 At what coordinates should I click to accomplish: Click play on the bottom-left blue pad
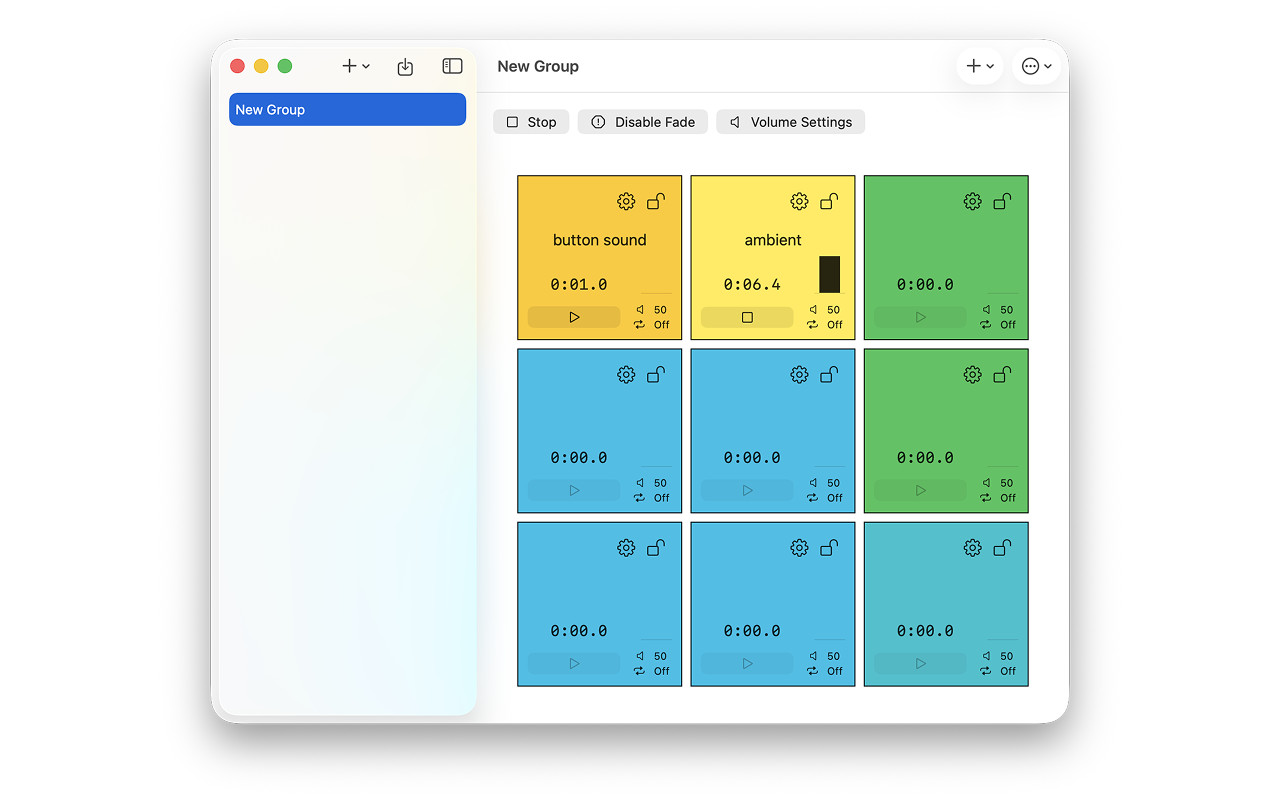coord(574,663)
